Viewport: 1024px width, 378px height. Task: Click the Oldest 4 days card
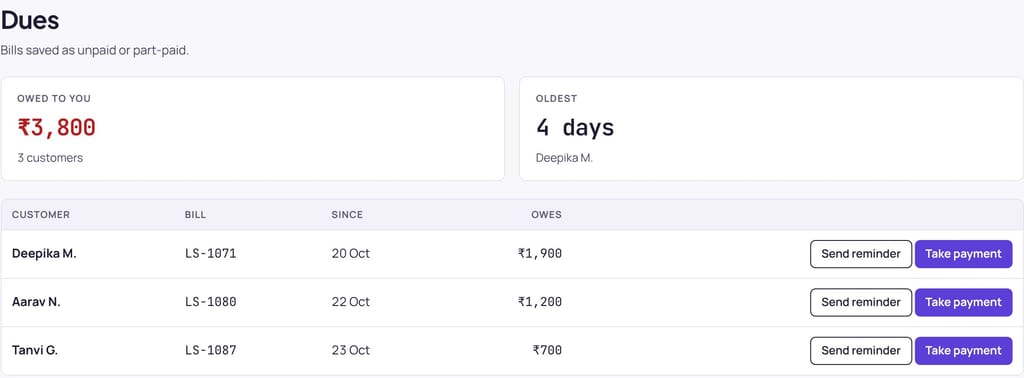771,129
